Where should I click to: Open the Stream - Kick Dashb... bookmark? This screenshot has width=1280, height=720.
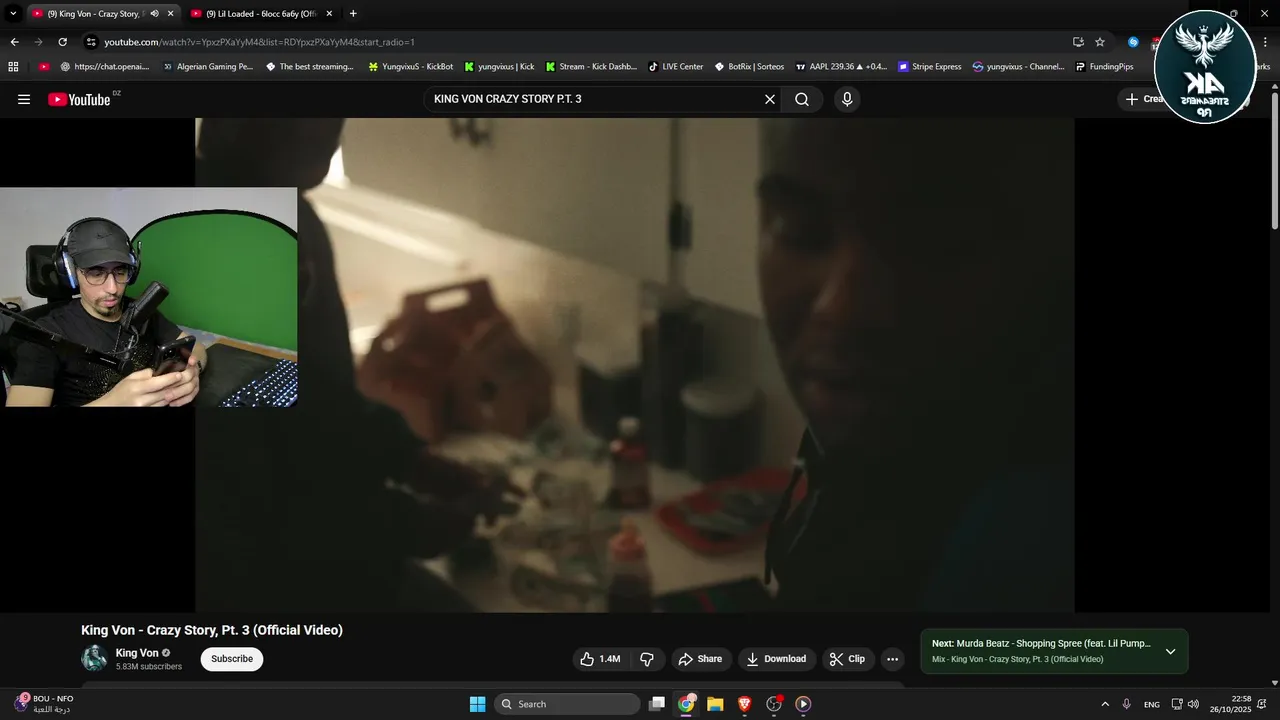click(590, 67)
